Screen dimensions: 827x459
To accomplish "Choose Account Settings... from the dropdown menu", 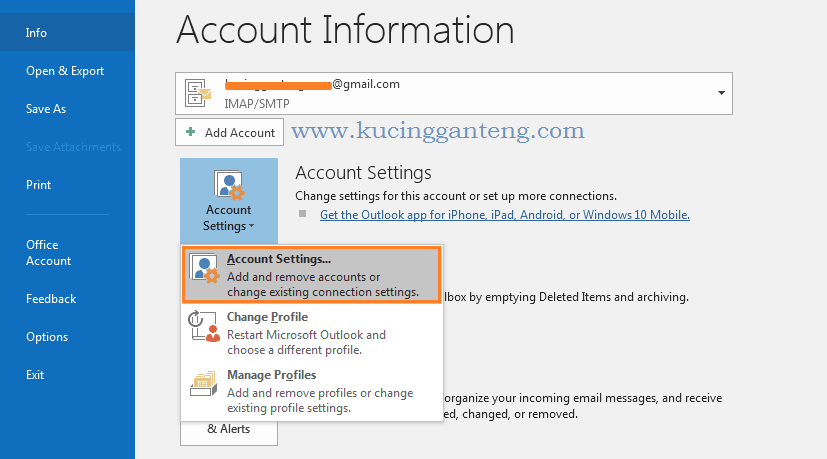I will coord(311,275).
